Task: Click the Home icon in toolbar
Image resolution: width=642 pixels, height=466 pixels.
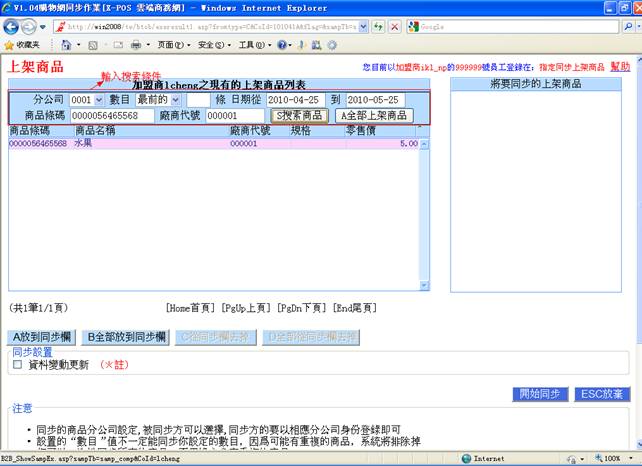Action: tap(67, 45)
